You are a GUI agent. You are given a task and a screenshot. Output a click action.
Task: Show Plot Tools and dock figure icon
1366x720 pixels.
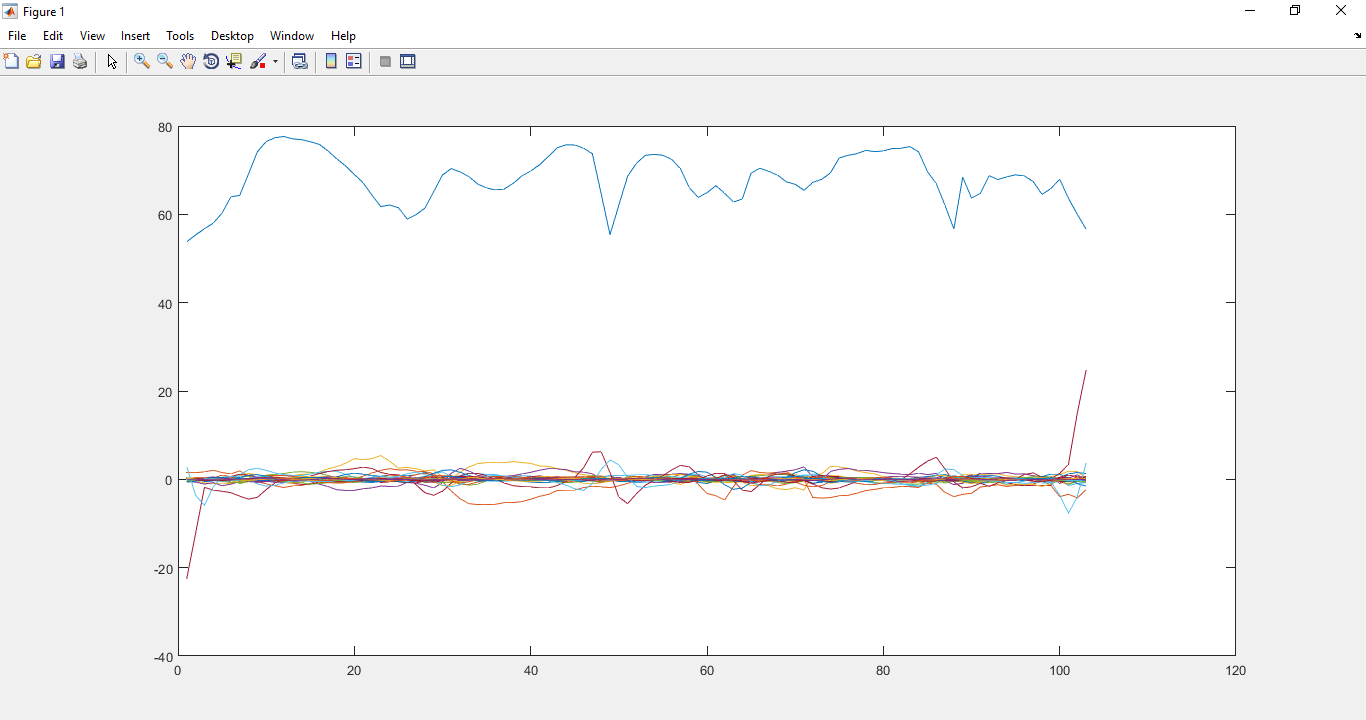[408, 61]
